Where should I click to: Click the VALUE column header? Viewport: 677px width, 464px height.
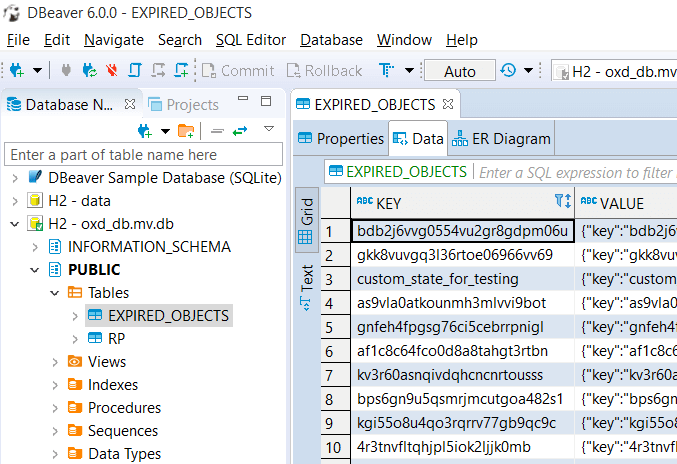coord(626,203)
